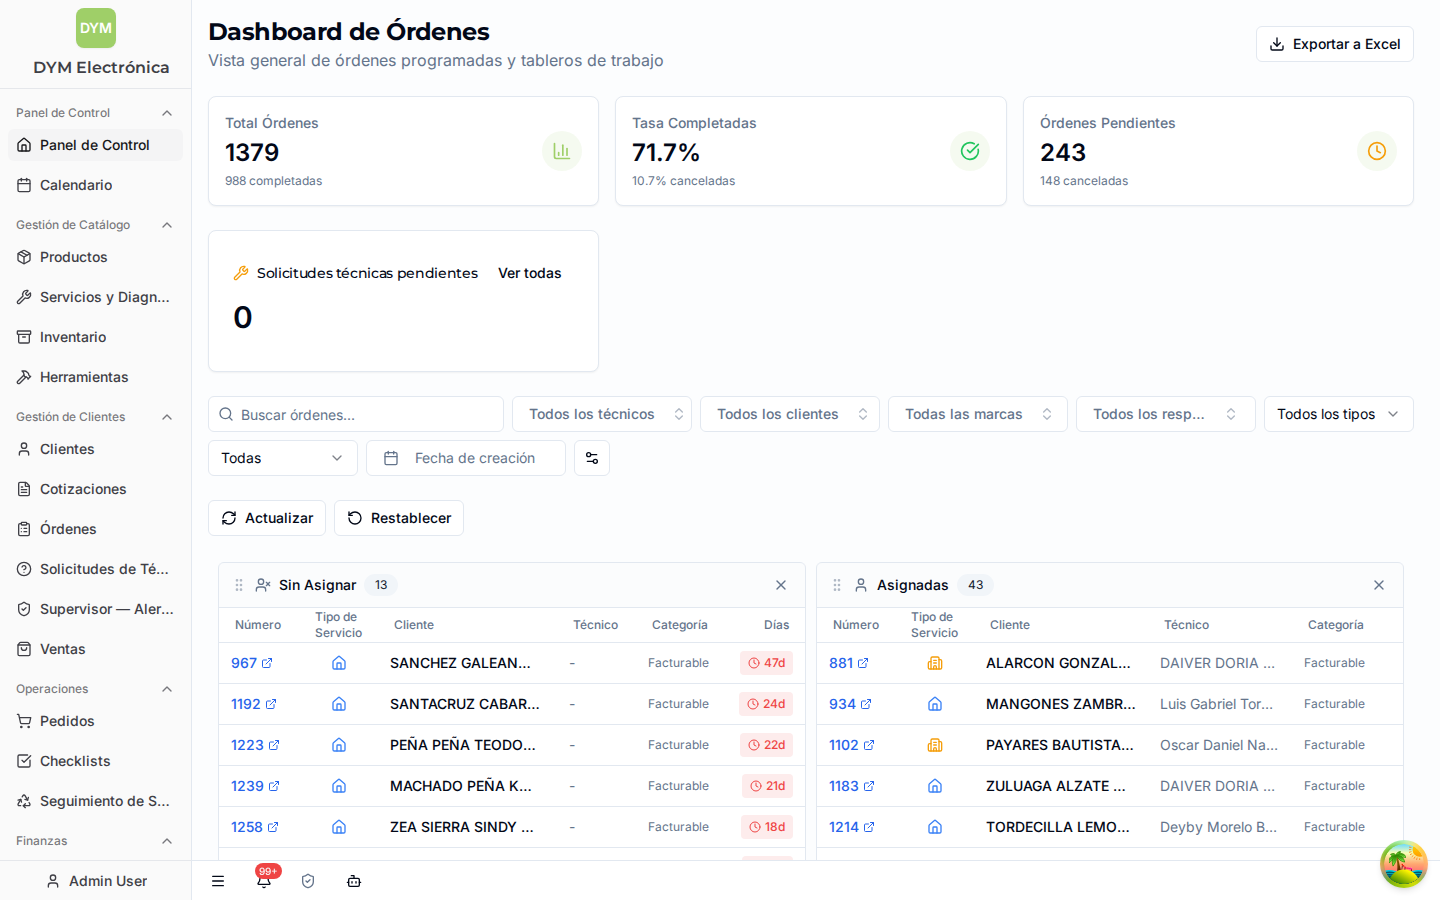Click the advanced filters sliders icon
The height and width of the screenshot is (900, 1440).
(x=592, y=458)
